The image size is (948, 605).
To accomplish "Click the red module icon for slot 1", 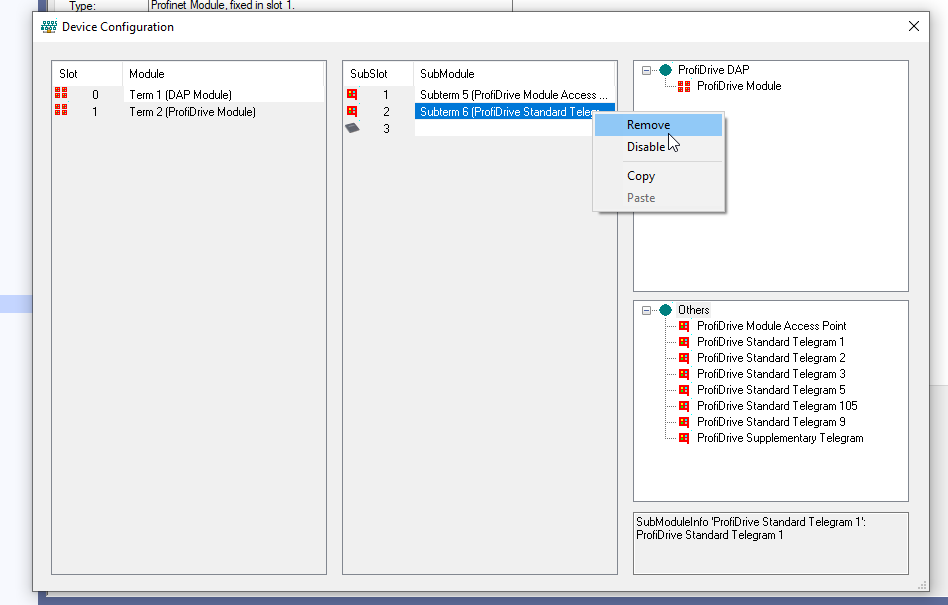I will [x=61, y=110].
